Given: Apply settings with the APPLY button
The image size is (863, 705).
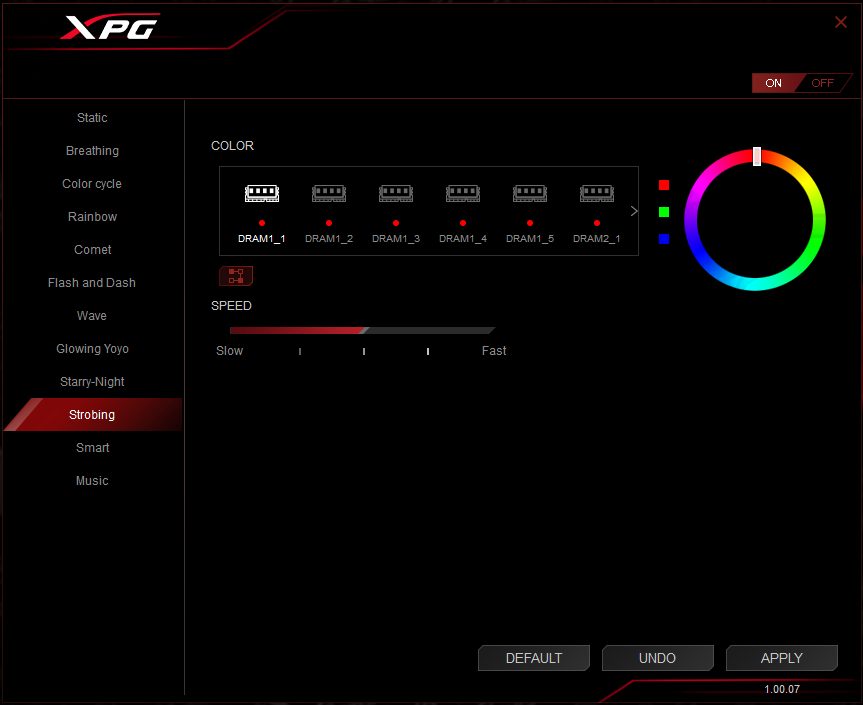Looking at the screenshot, I should 782,658.
